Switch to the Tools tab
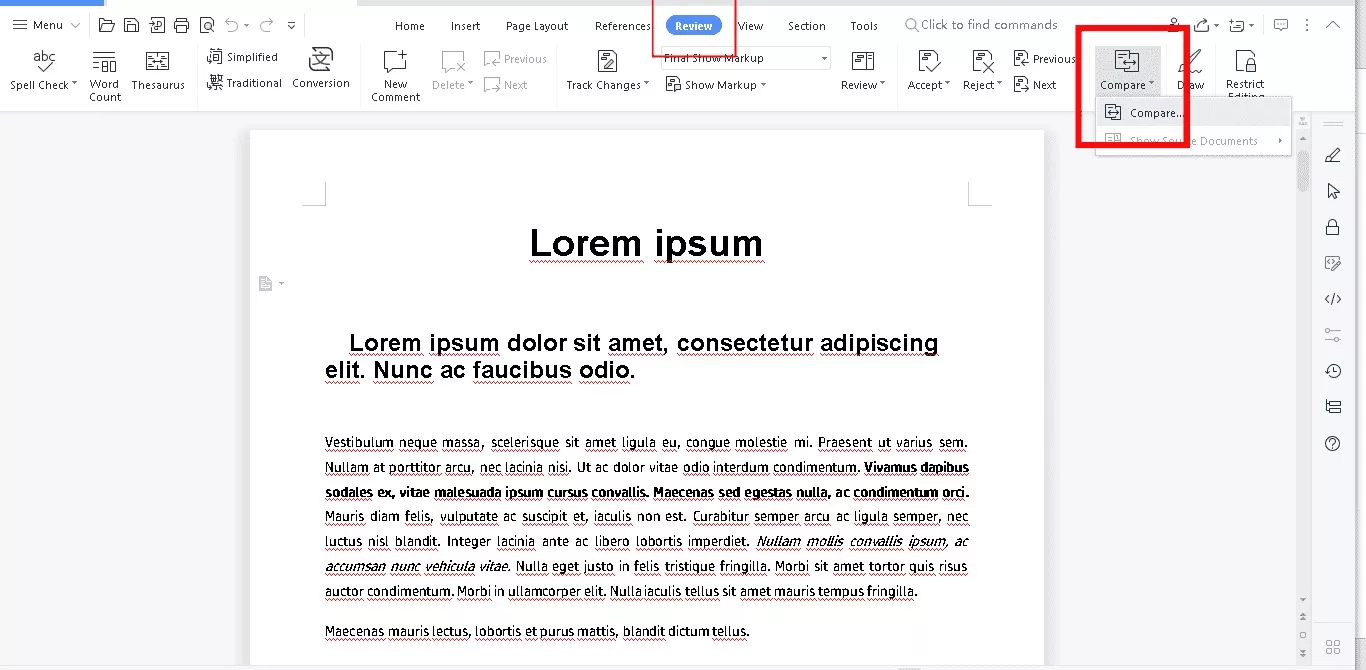This screenshot has width=1366, height=670. (x=864, y=26)
